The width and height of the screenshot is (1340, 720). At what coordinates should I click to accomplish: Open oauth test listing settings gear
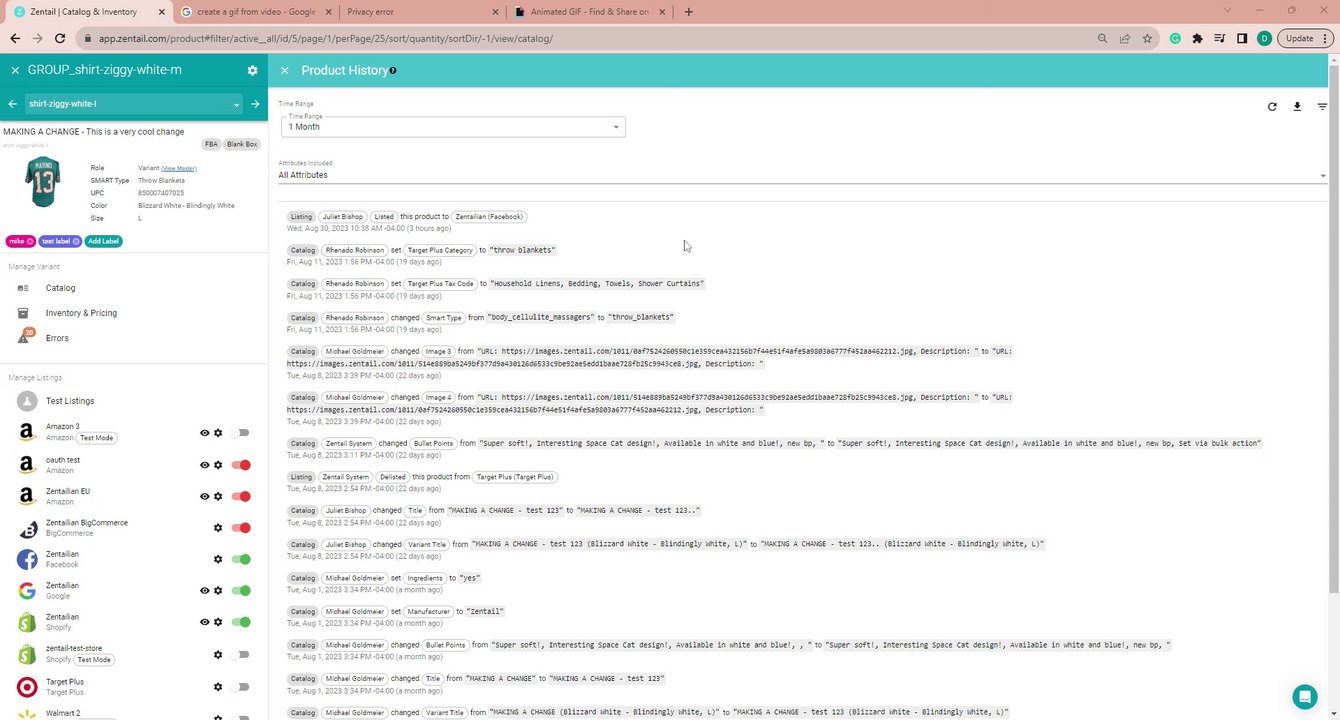218,465
